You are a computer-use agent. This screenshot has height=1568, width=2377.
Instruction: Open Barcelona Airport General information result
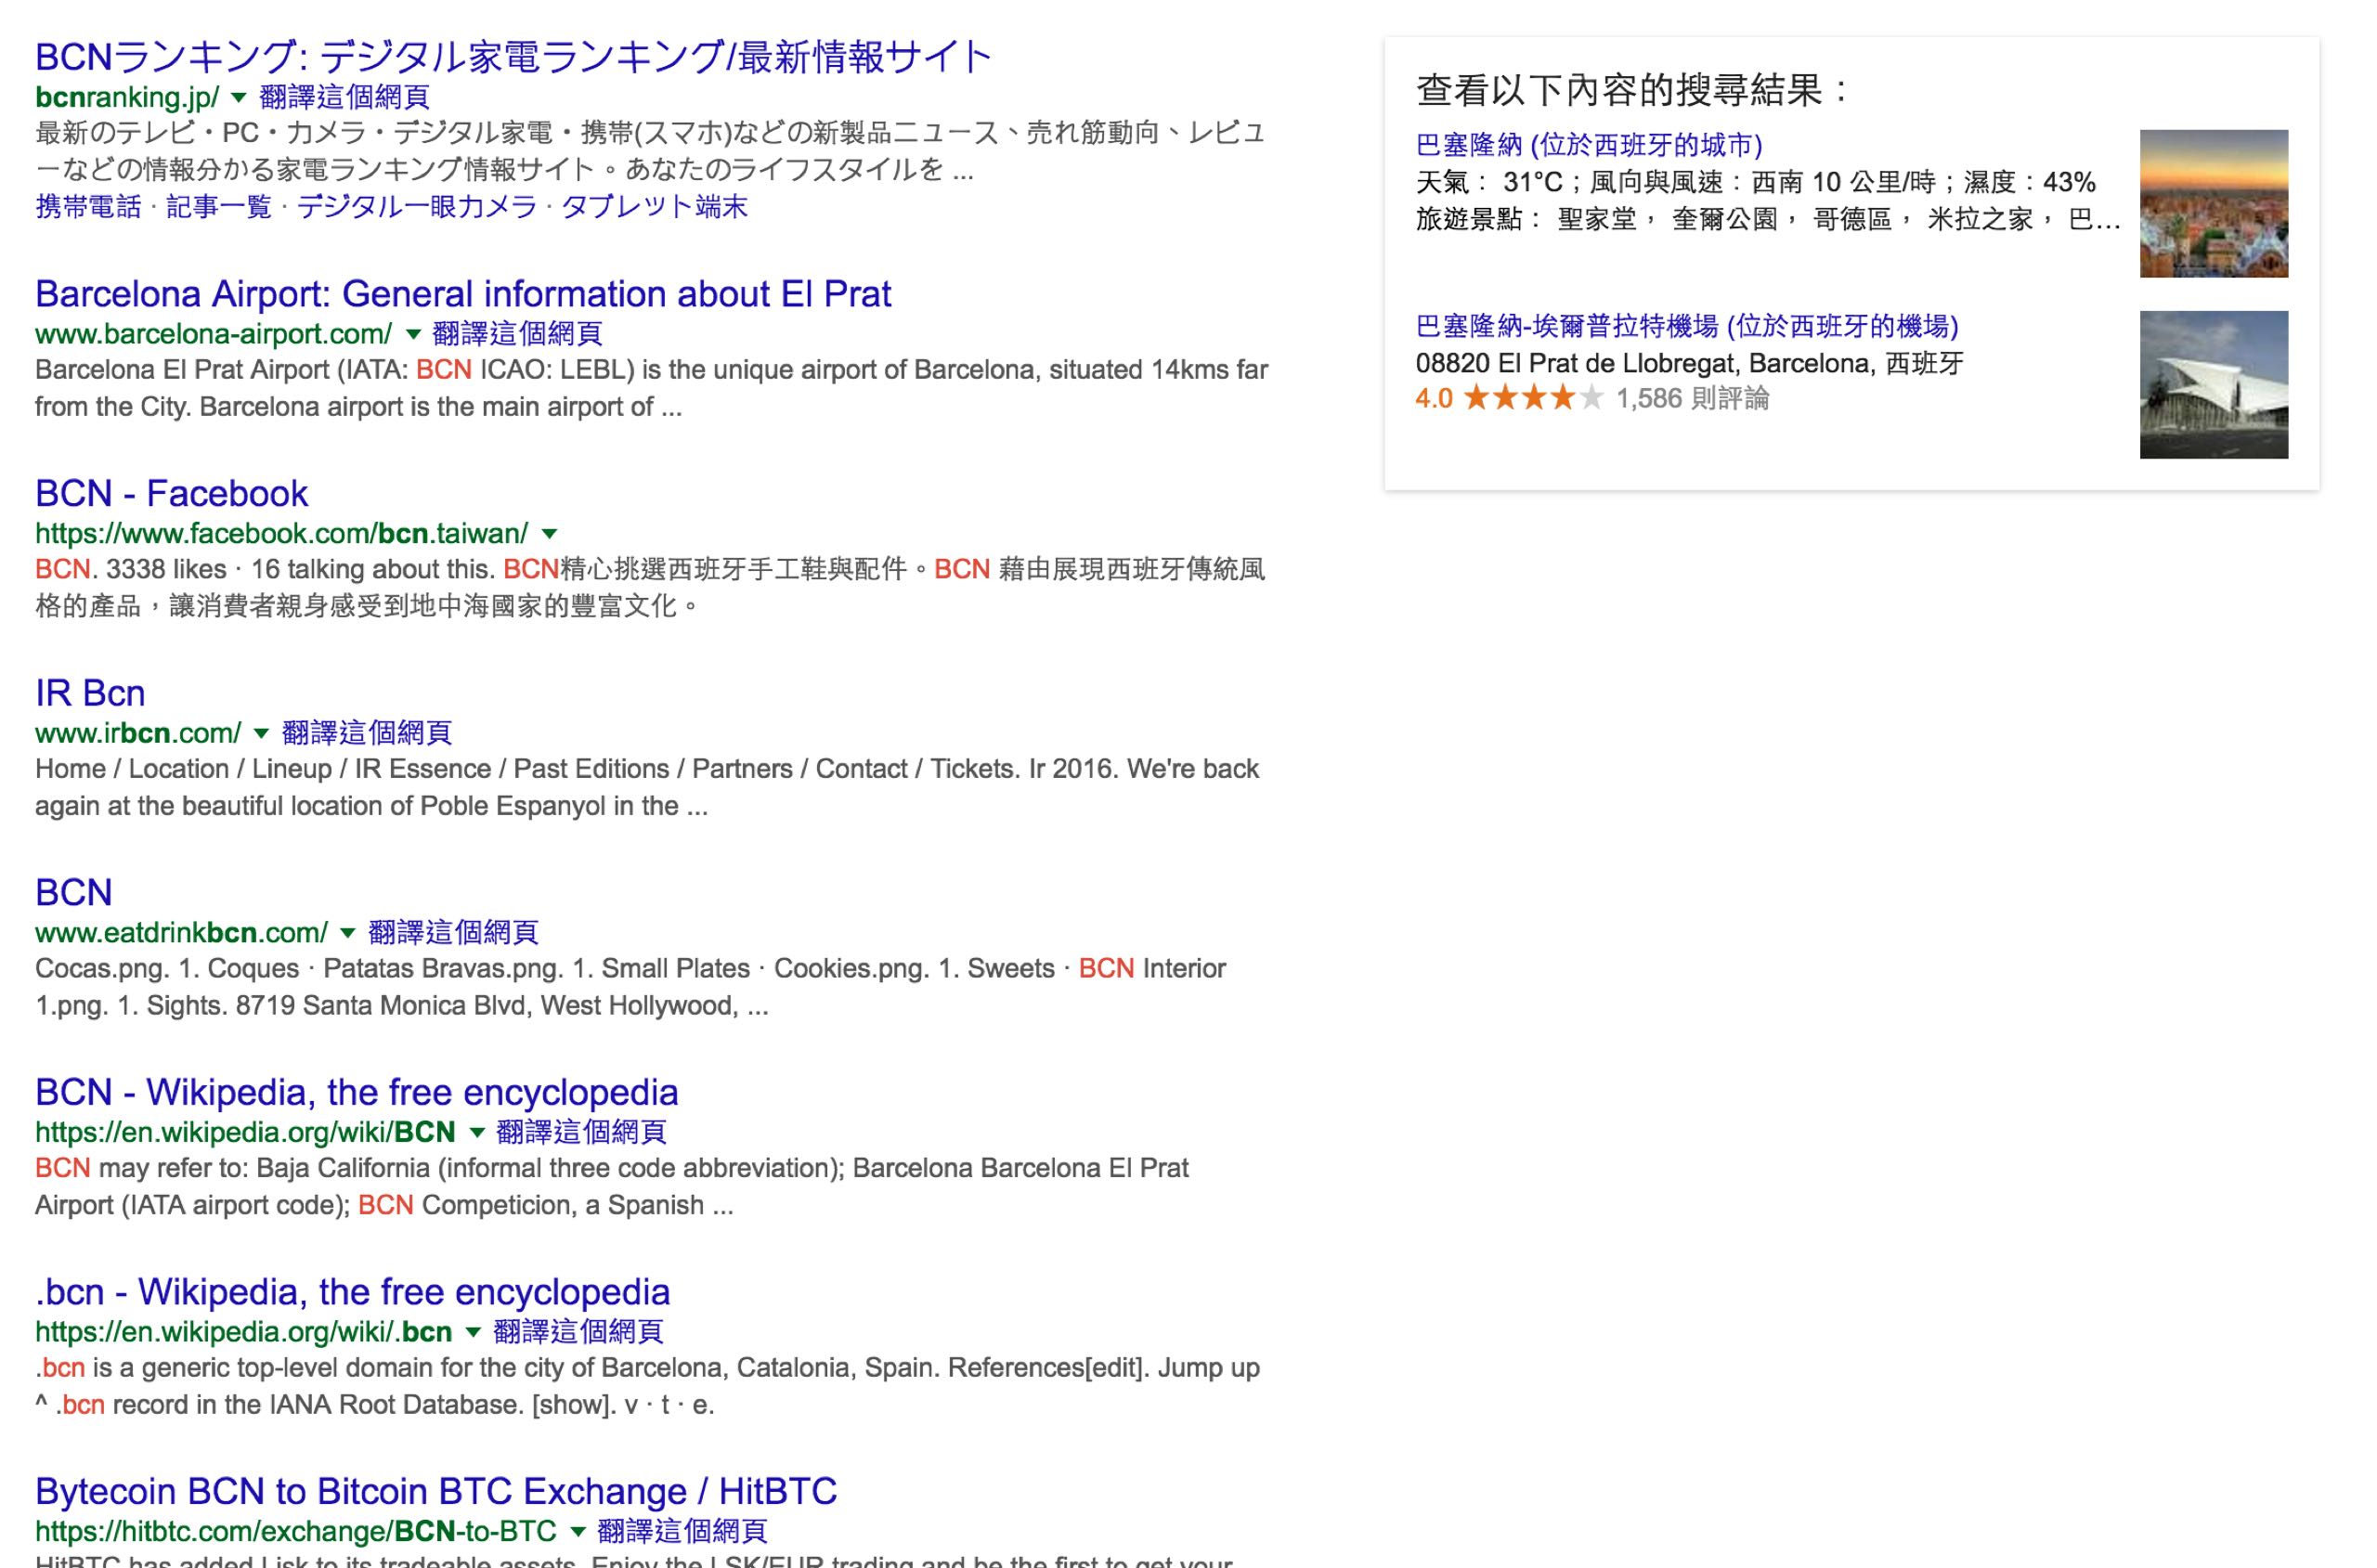[462, 294]
